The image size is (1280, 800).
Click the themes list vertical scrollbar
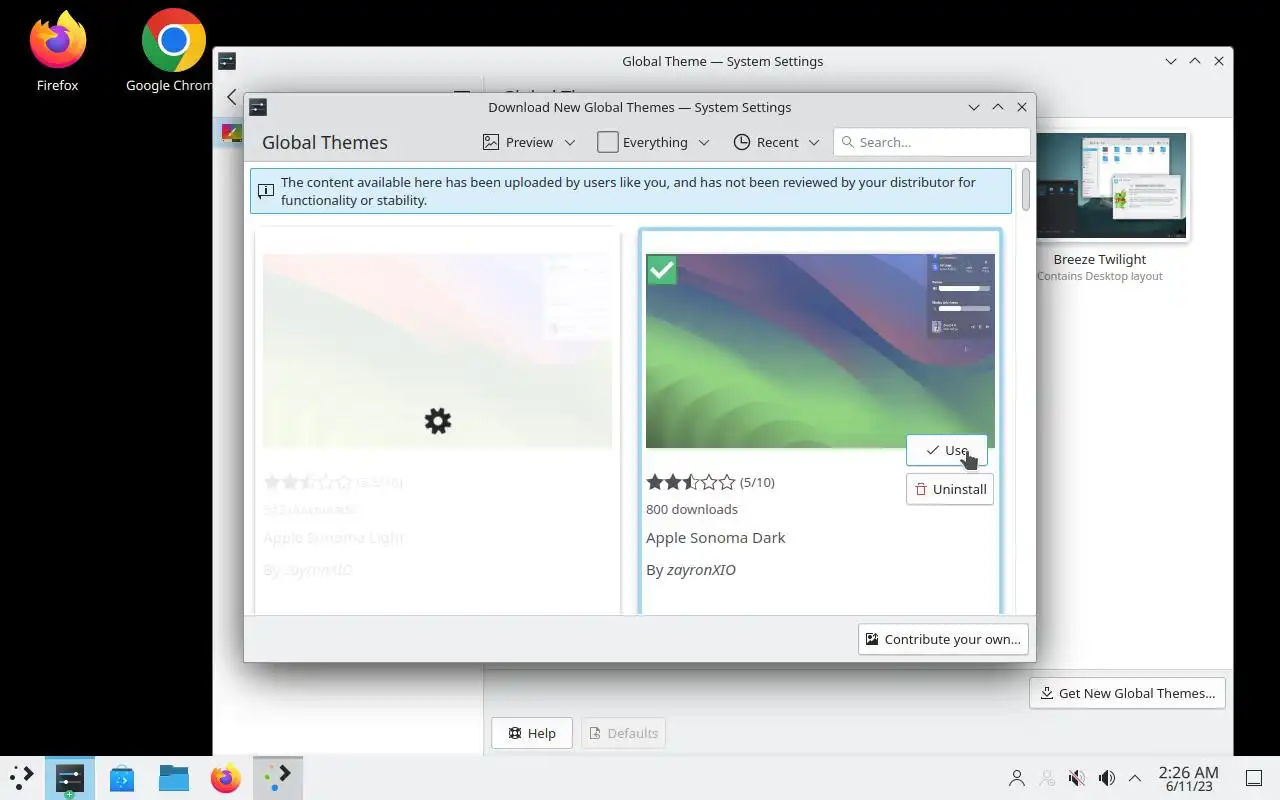coord(1025,190)
